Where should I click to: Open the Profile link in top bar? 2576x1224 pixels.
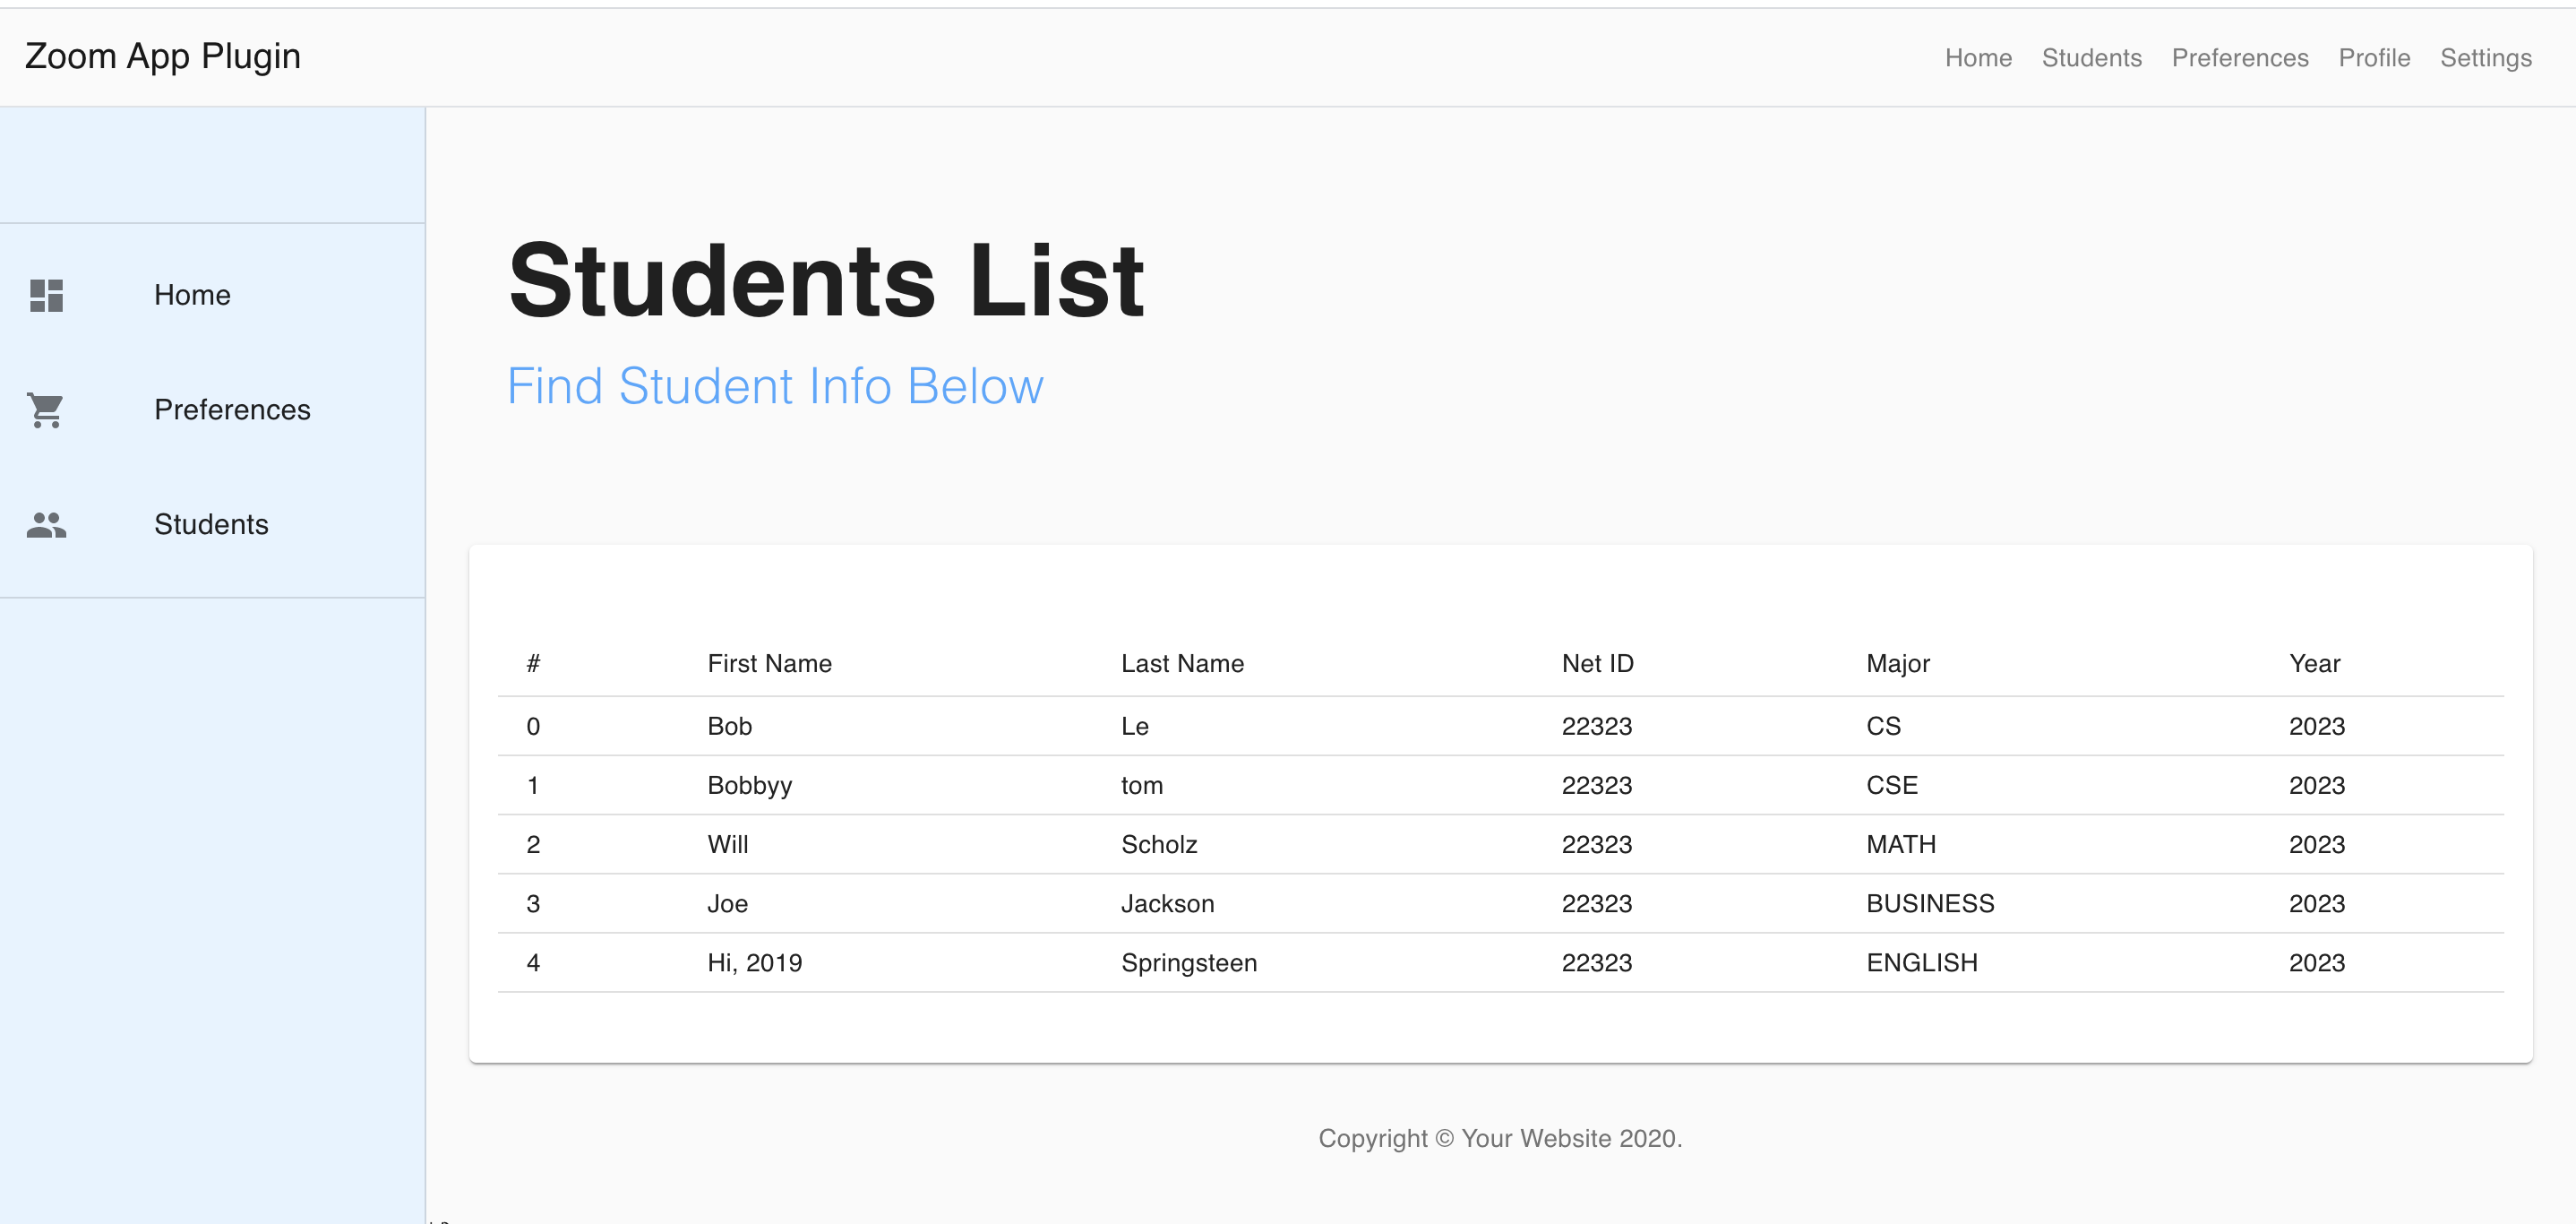click(x=2374, y=58)
